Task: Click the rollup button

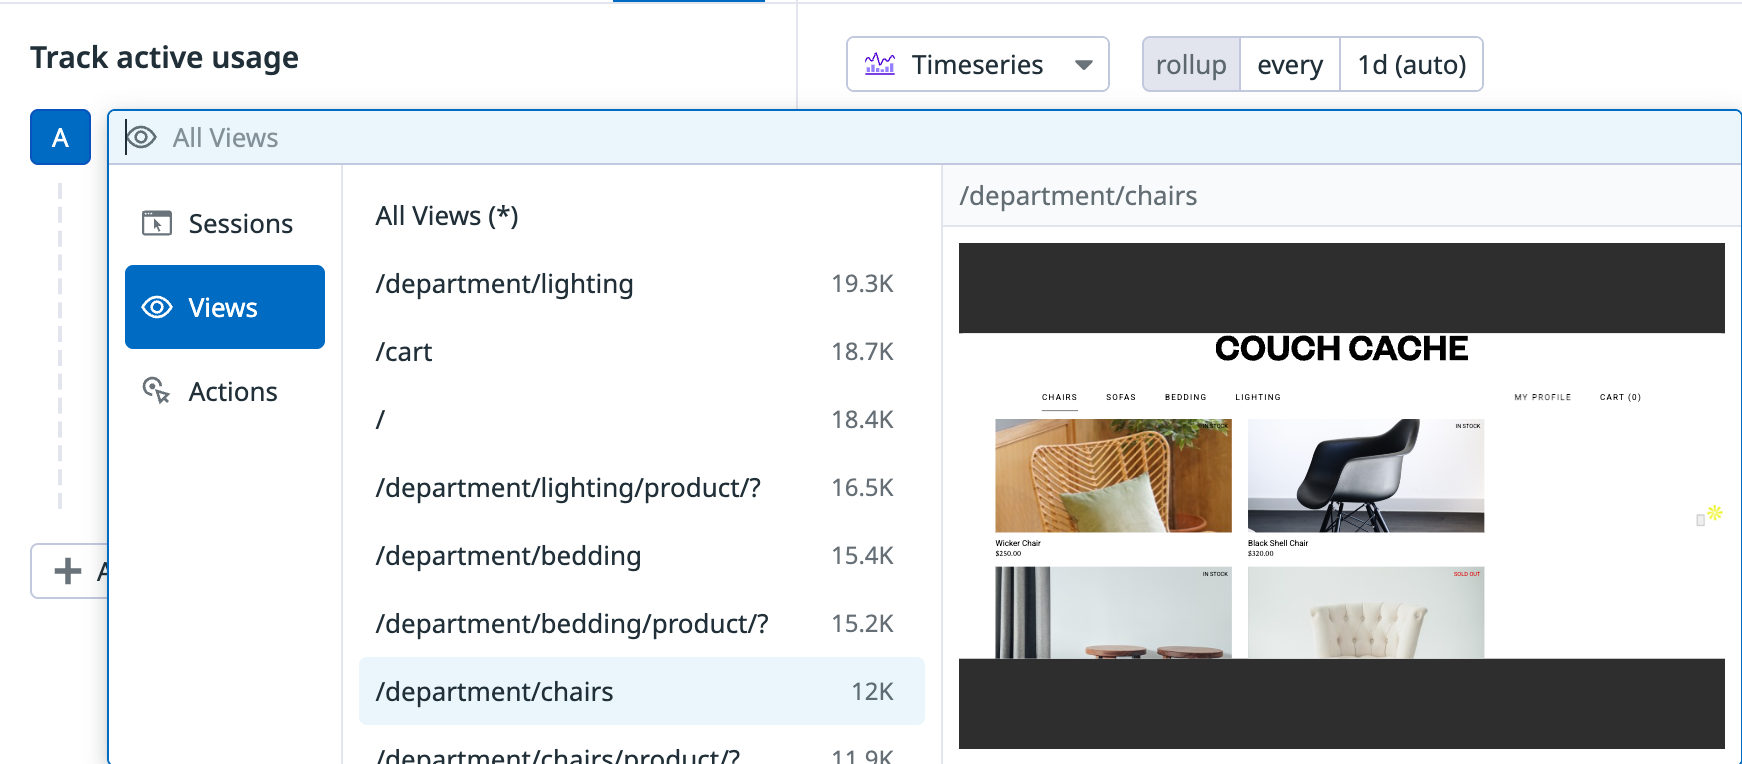Action: (x=1191, y=64)
